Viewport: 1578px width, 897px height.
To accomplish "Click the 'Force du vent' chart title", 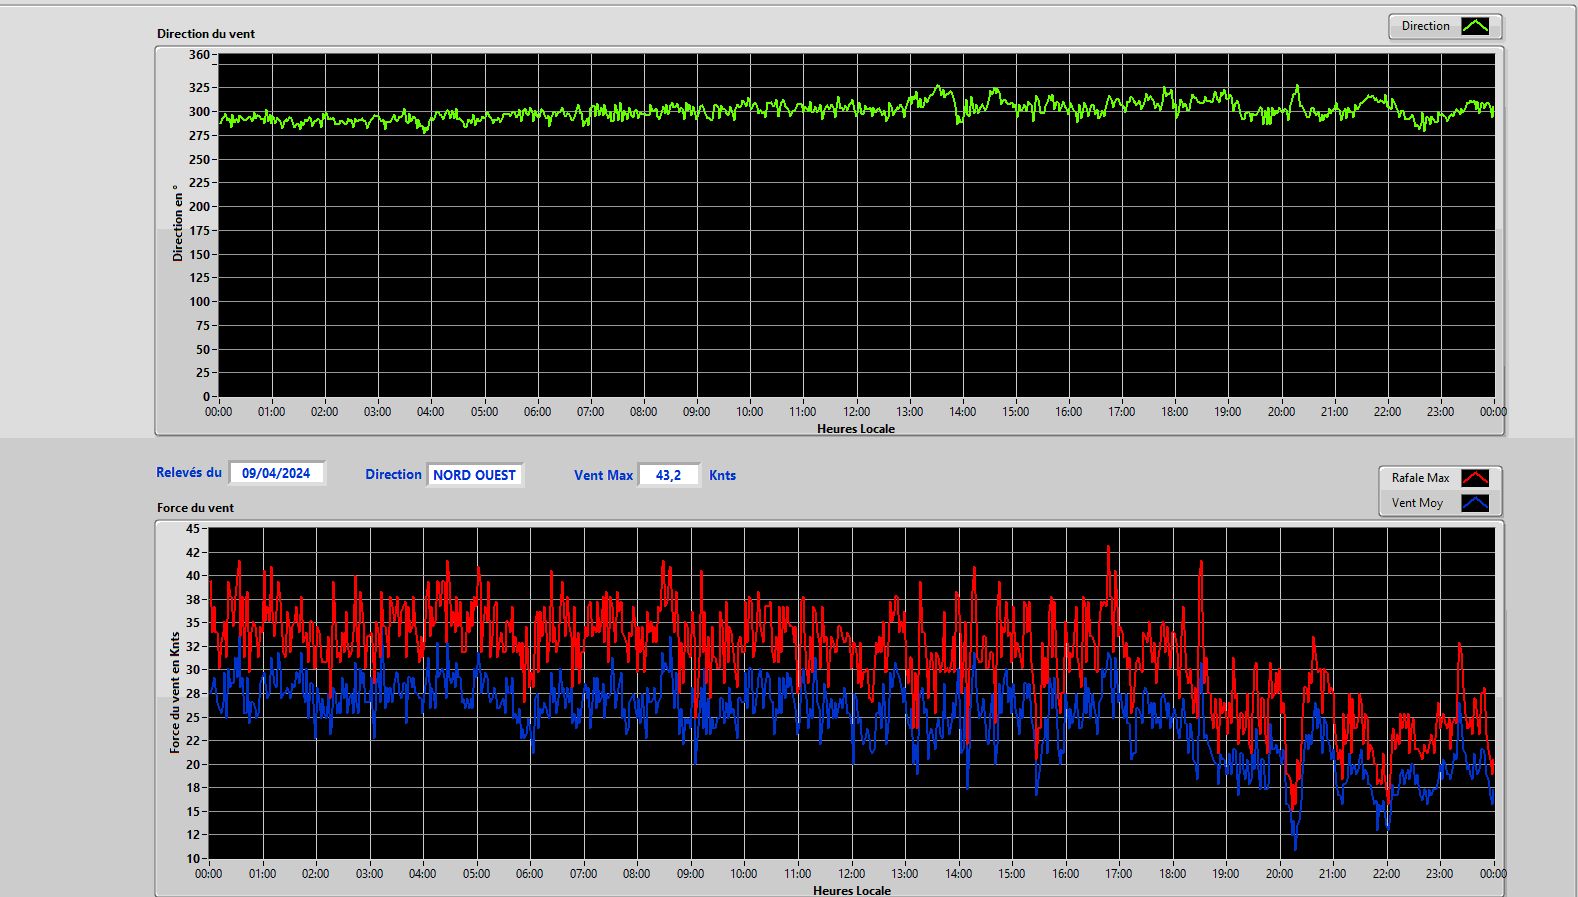I will point(195,507).
